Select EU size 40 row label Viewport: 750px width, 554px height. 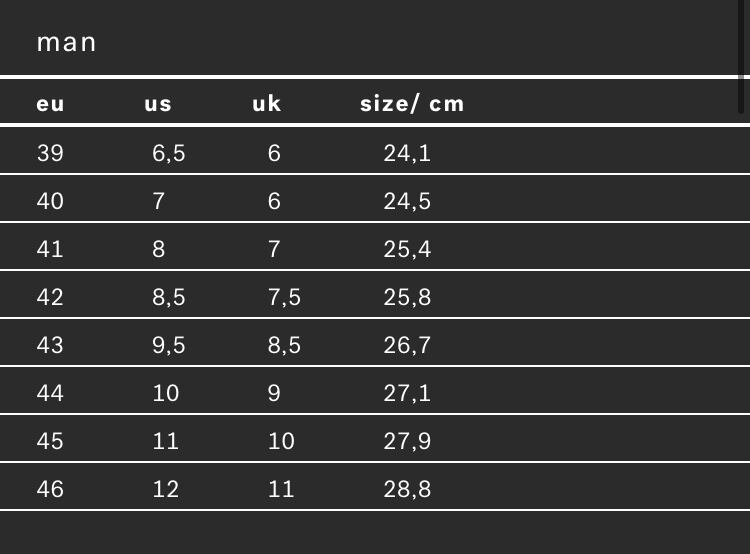(50, 201)
